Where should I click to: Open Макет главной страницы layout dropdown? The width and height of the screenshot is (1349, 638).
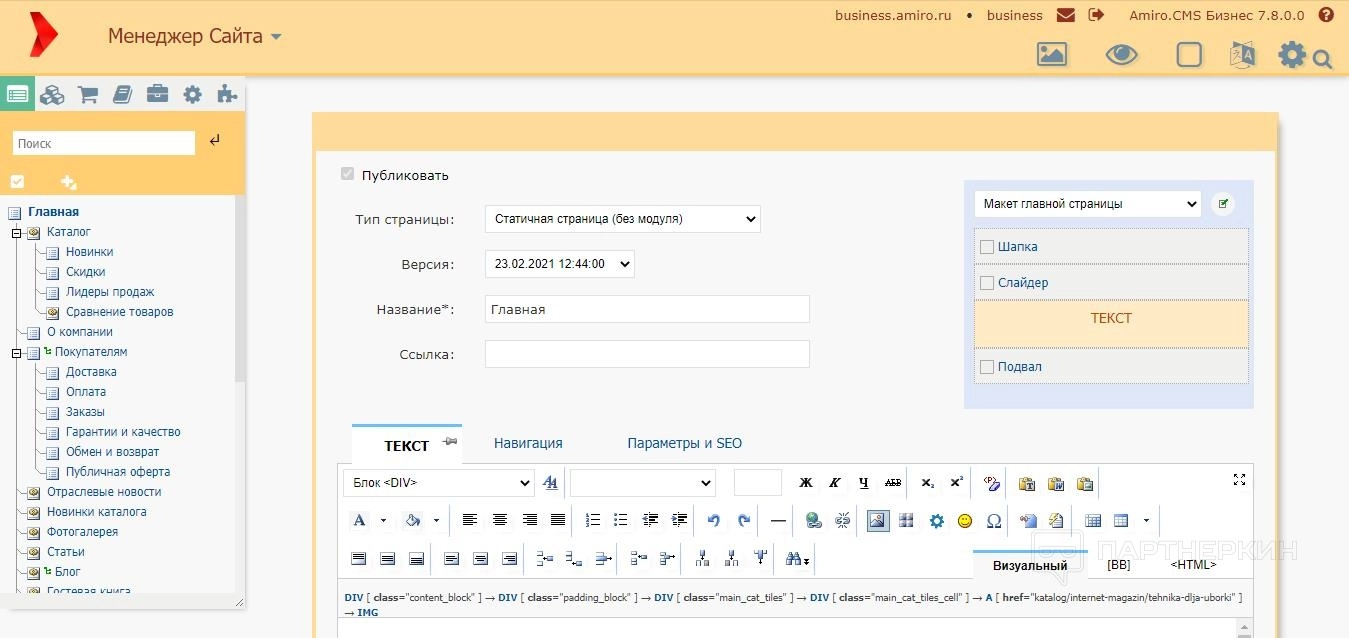click(1086, 204)
